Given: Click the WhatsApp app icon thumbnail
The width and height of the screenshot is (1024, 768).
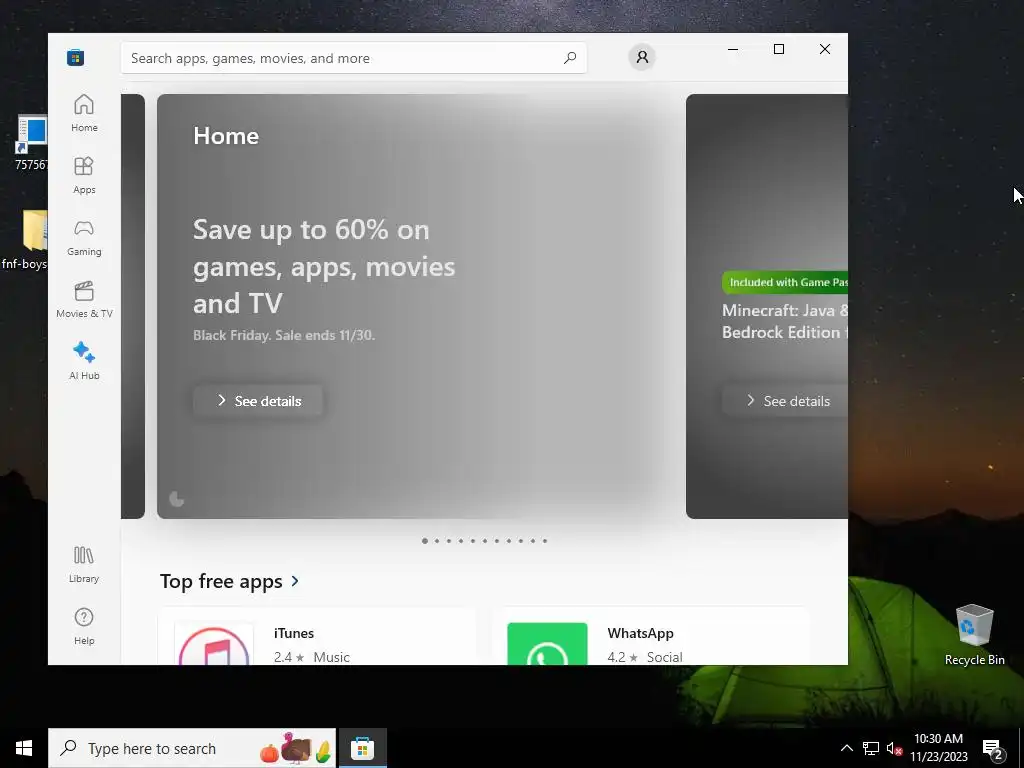Looking at the screenshot, I should click(547, 645).
